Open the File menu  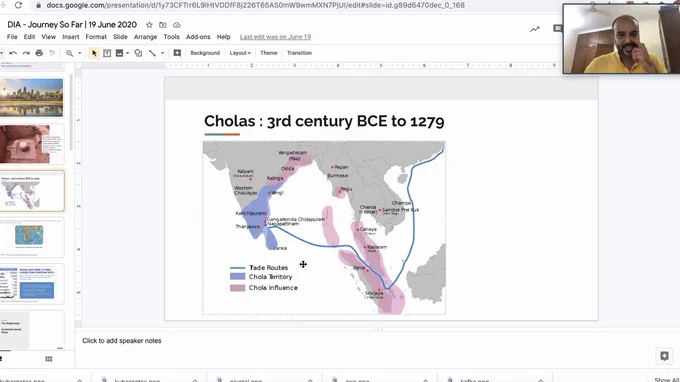coord(12,37)
